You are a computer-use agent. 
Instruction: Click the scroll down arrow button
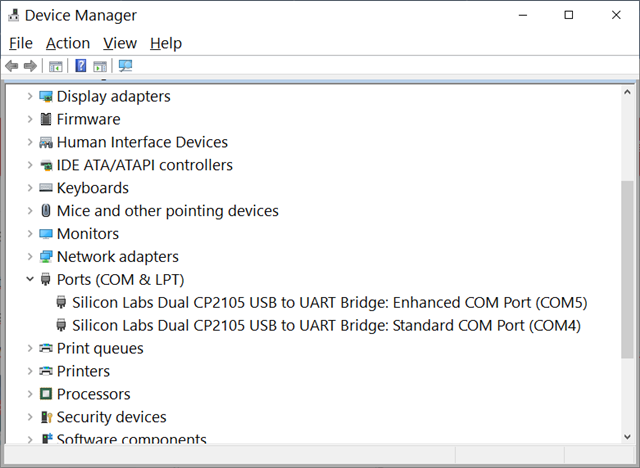pyautogui.click(x=627, y=437)
